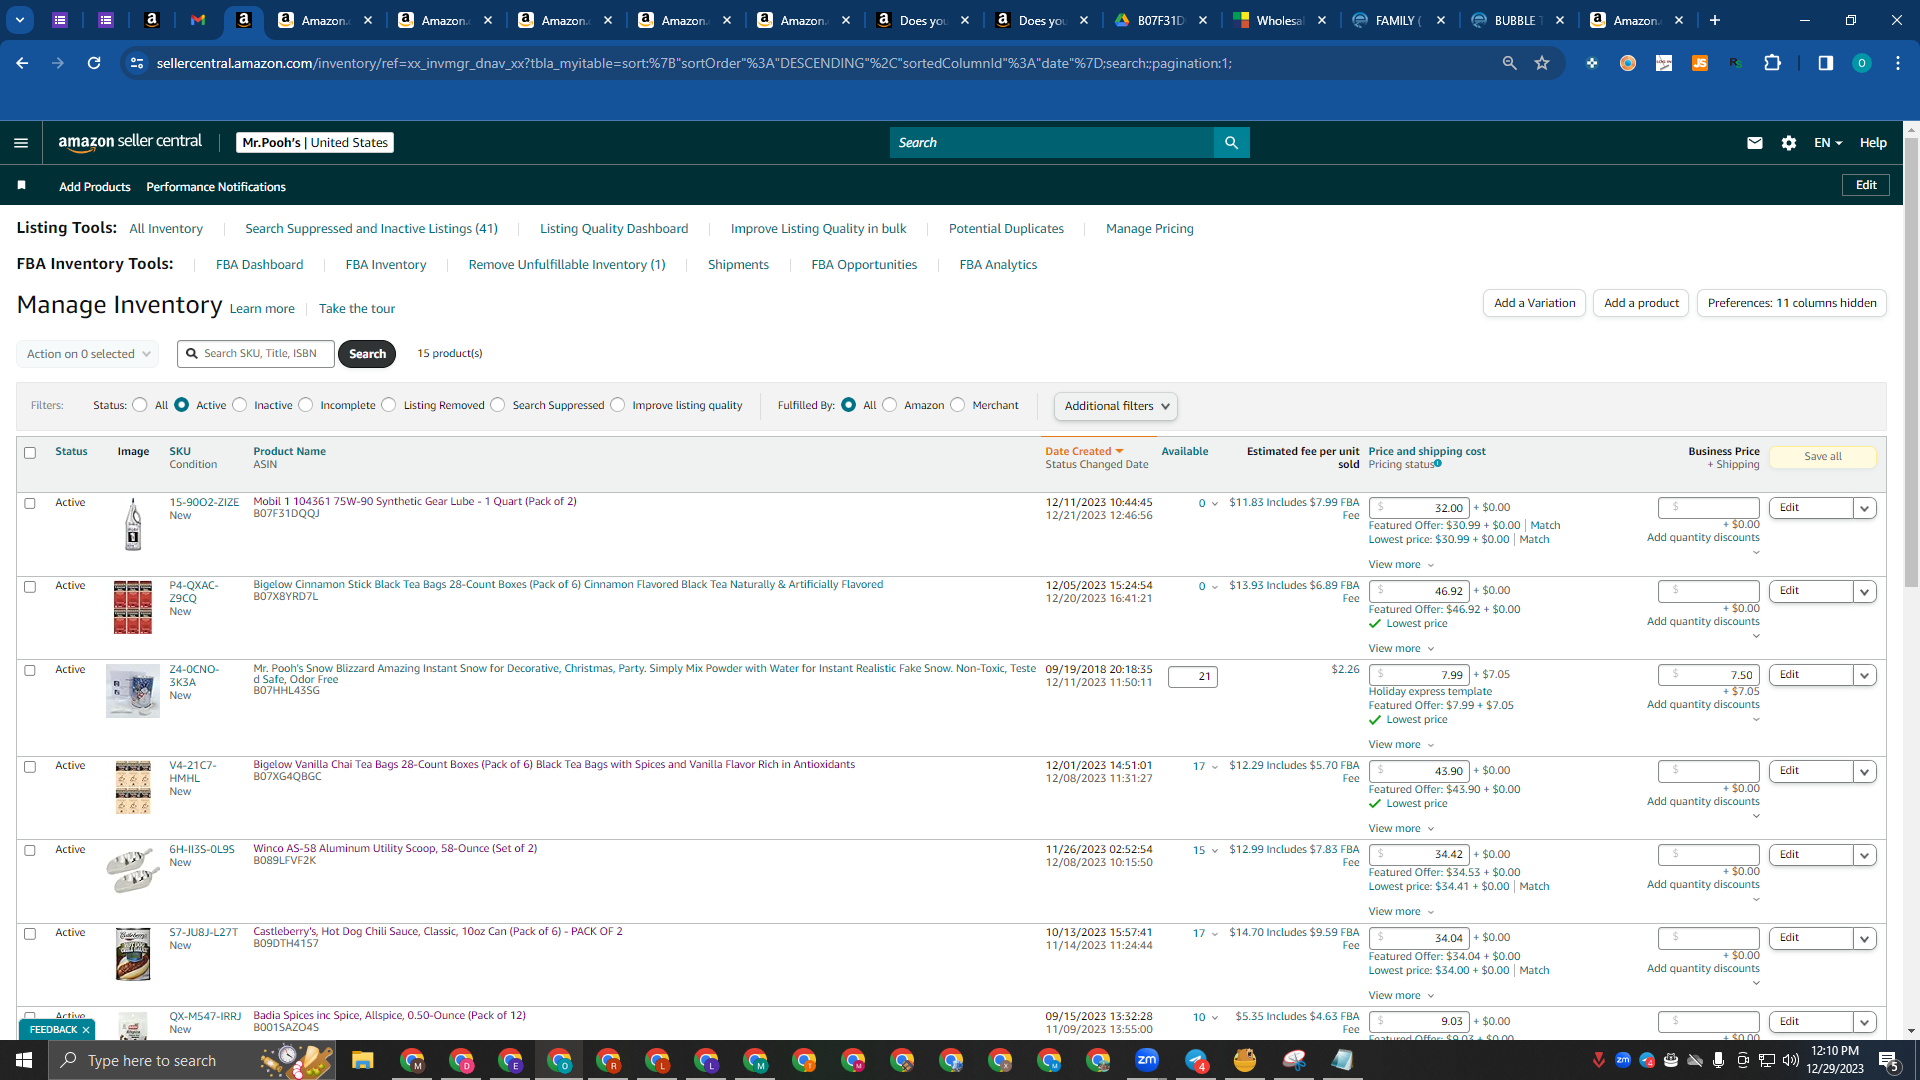Open the Messages envelope icon
Viewport: 1920px width, 1080px height.
click(x=1754, y=143)
